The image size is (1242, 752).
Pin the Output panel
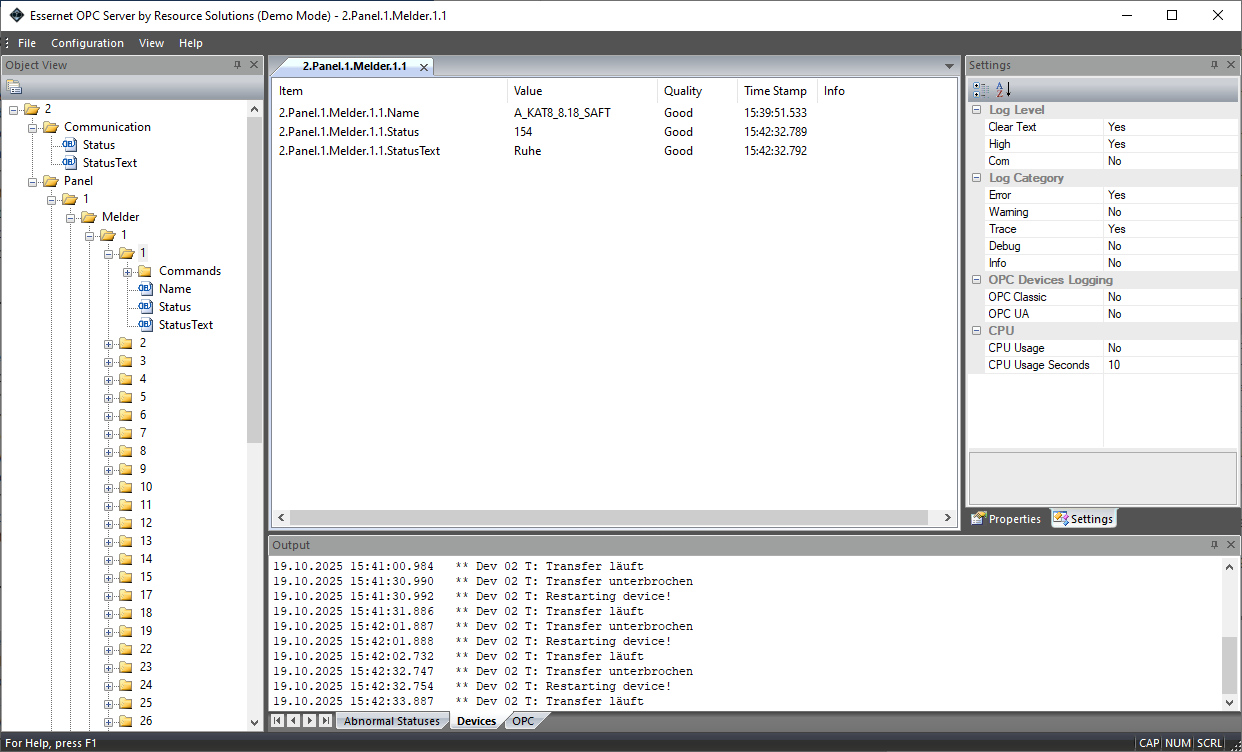[1214, 545]
